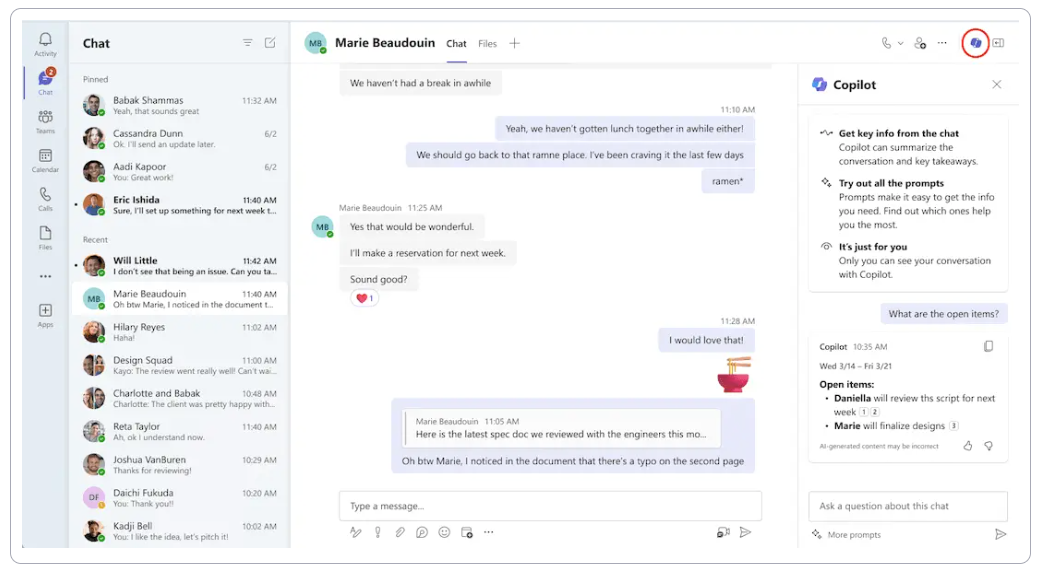This screenshot has height=576, width=1053.
Task: Record a video clip in the compose bar
Action: [722, 532]
